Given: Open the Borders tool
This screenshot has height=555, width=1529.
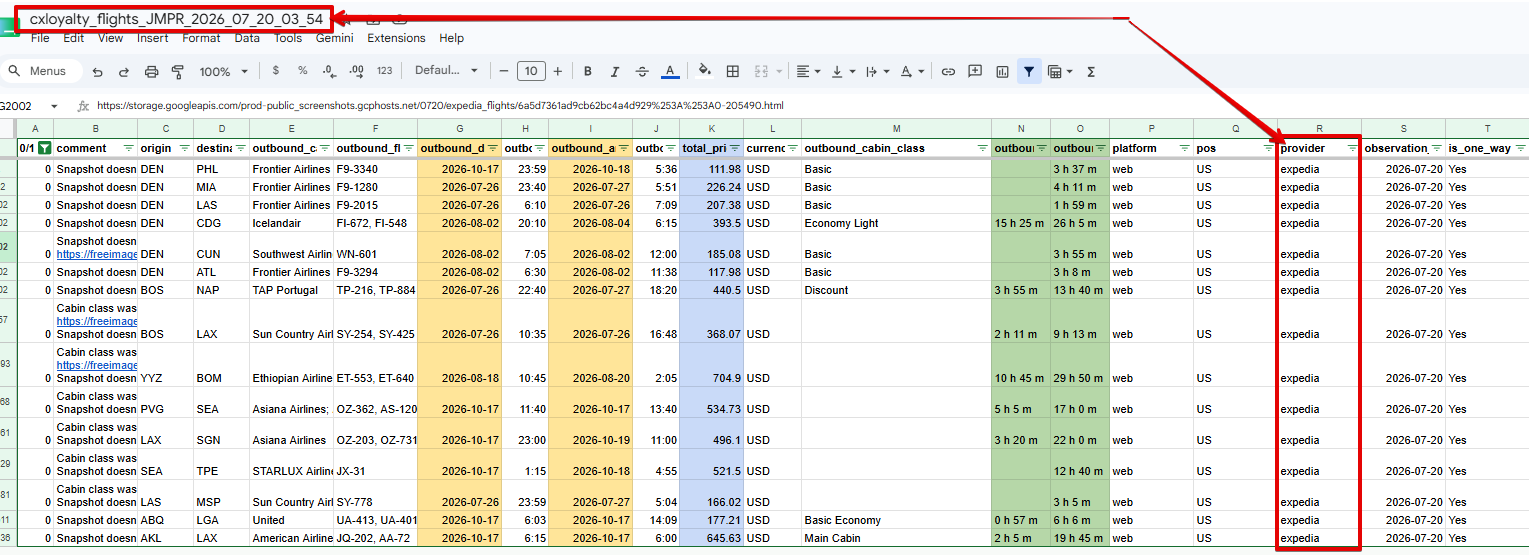Looking at the screenshot, I should [733, 71].
